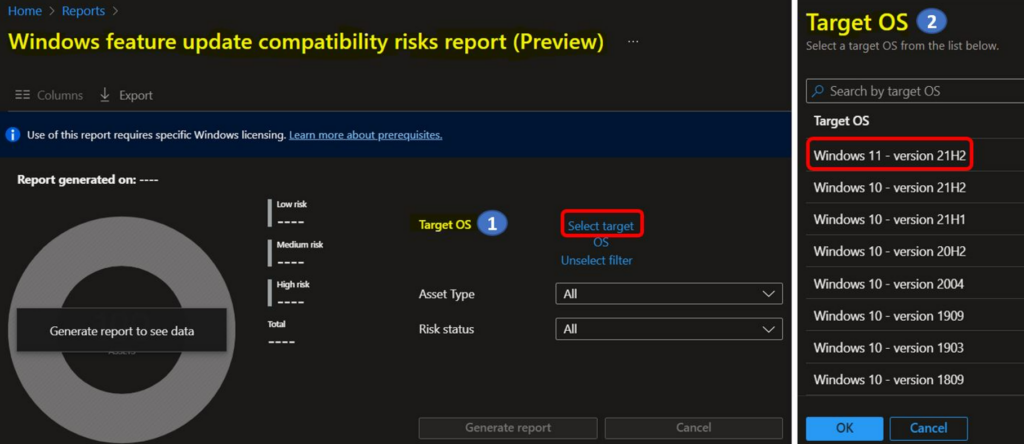Click the High risk legend entry
Screen dimensions: 1024x444
point(291,293)
